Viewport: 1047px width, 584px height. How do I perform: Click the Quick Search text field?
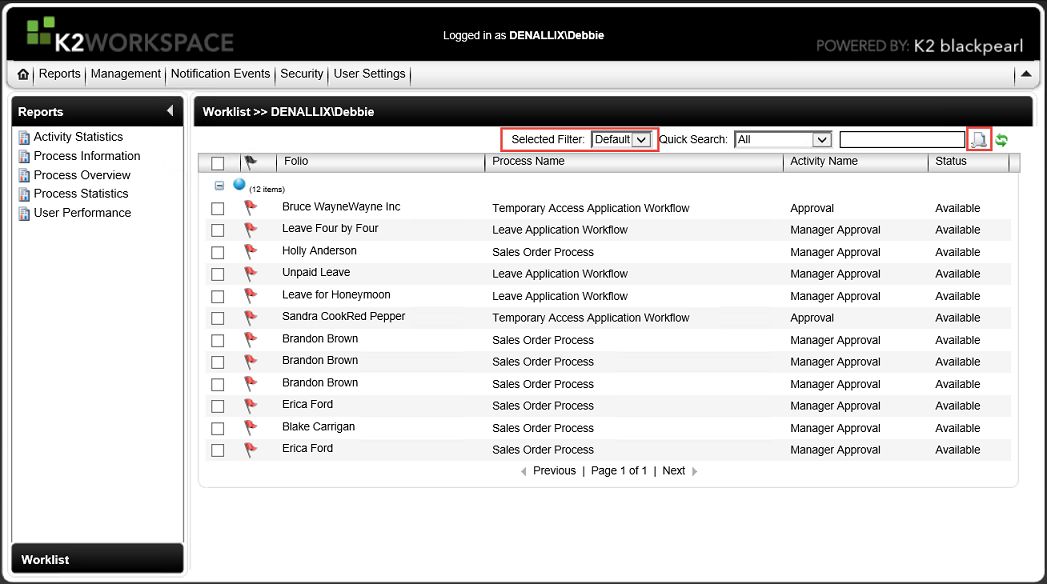coord(902,140)
